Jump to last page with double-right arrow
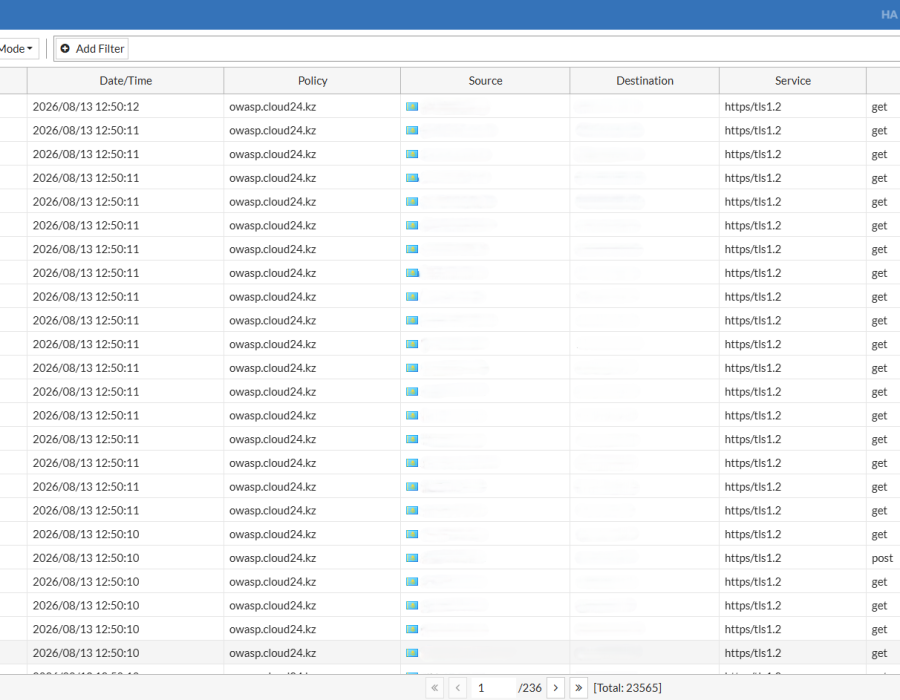 (x=578, y=687)
